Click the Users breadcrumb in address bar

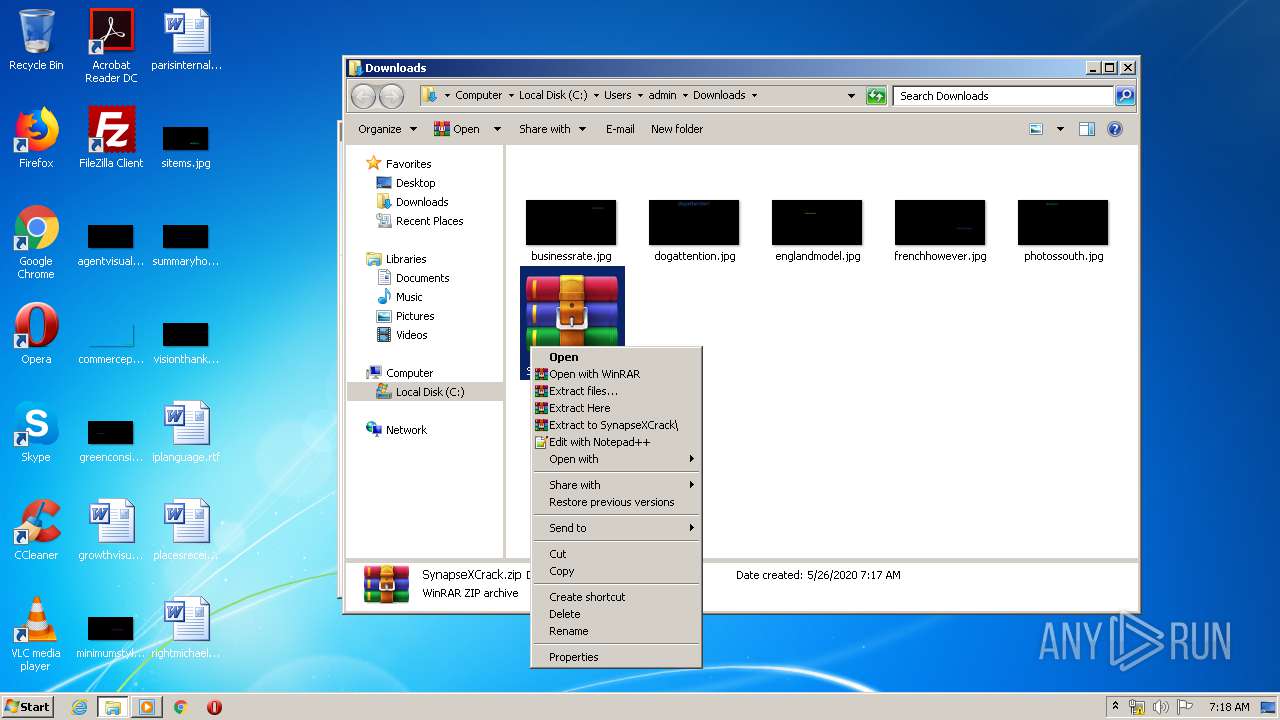point(617,96)
